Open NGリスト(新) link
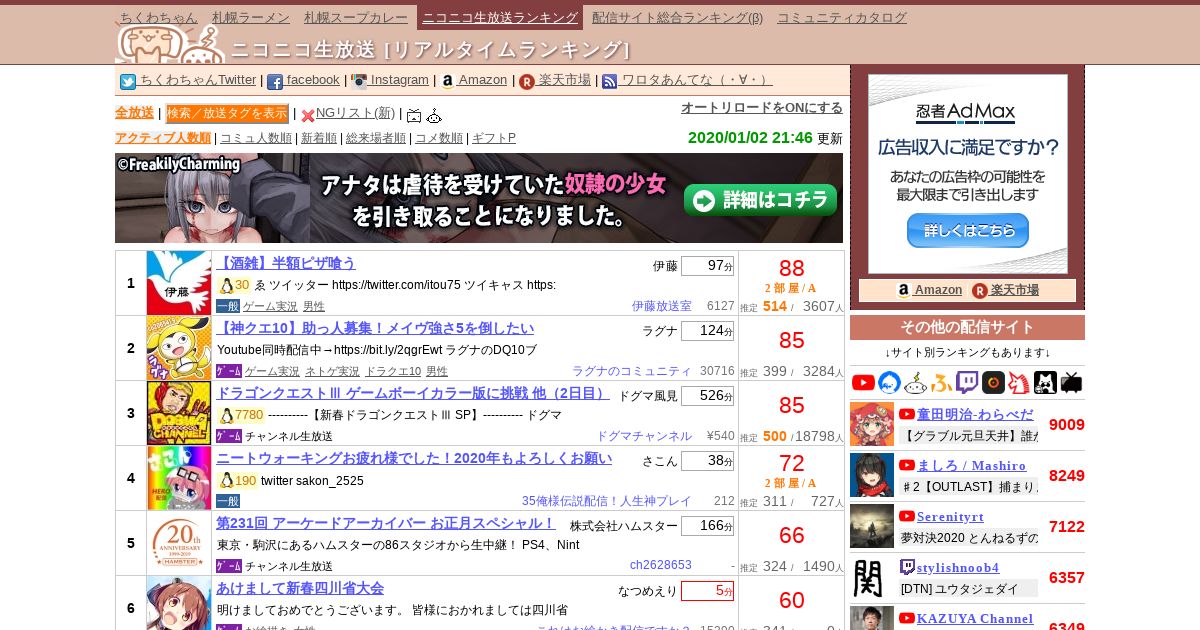The width and height of the screenshot is (1200, 630). [x=355, y=113]
